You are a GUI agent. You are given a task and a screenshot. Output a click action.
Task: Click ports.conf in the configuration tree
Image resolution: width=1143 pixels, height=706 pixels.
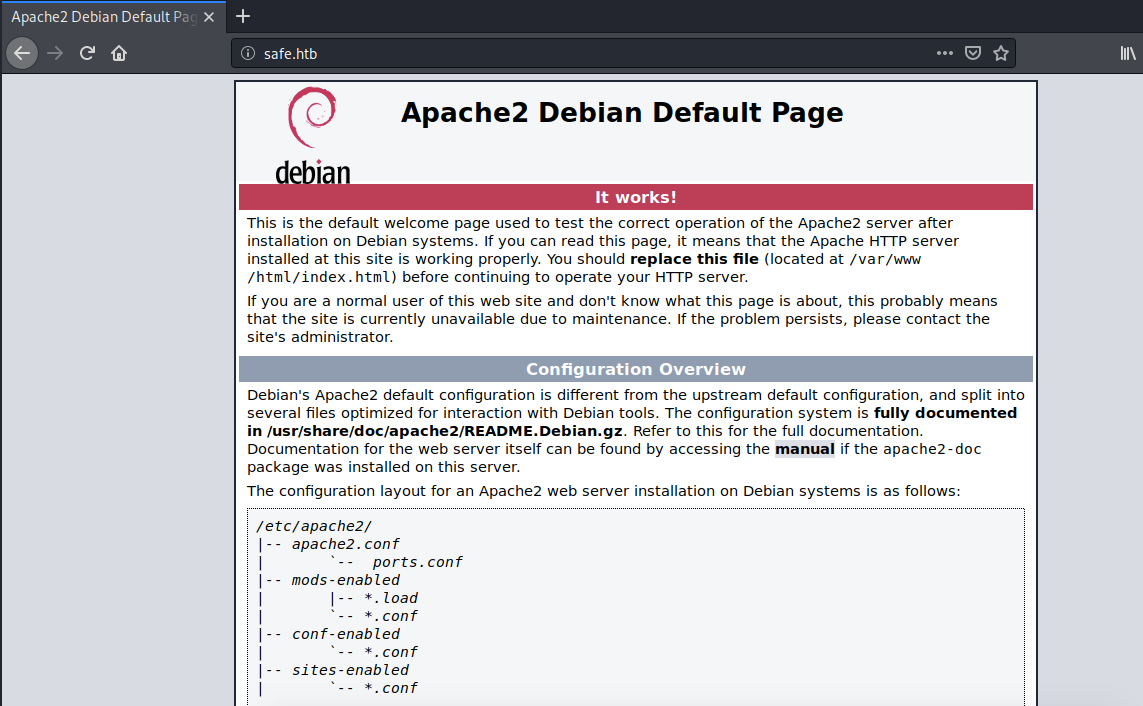417,562
